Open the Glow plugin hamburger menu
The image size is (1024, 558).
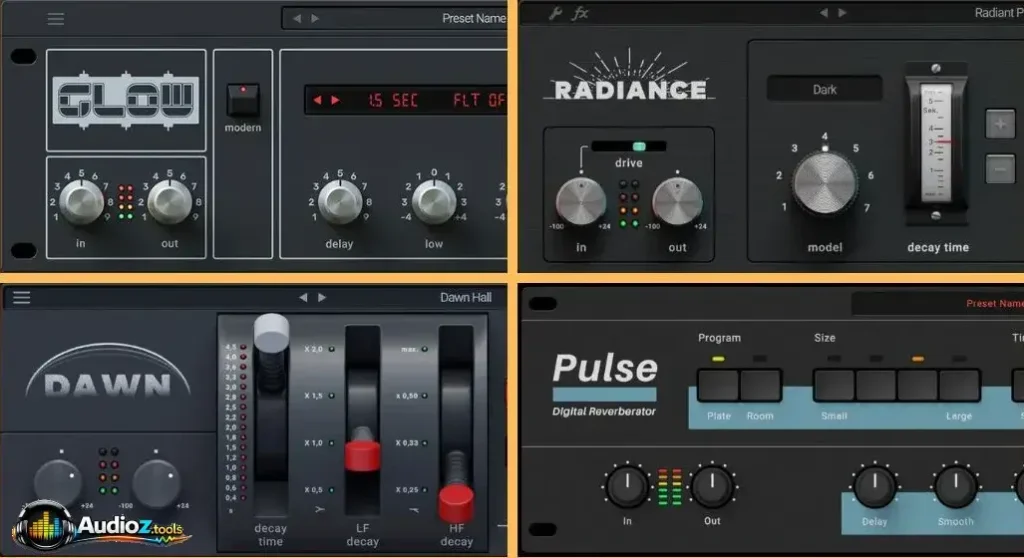click(56, 18)
